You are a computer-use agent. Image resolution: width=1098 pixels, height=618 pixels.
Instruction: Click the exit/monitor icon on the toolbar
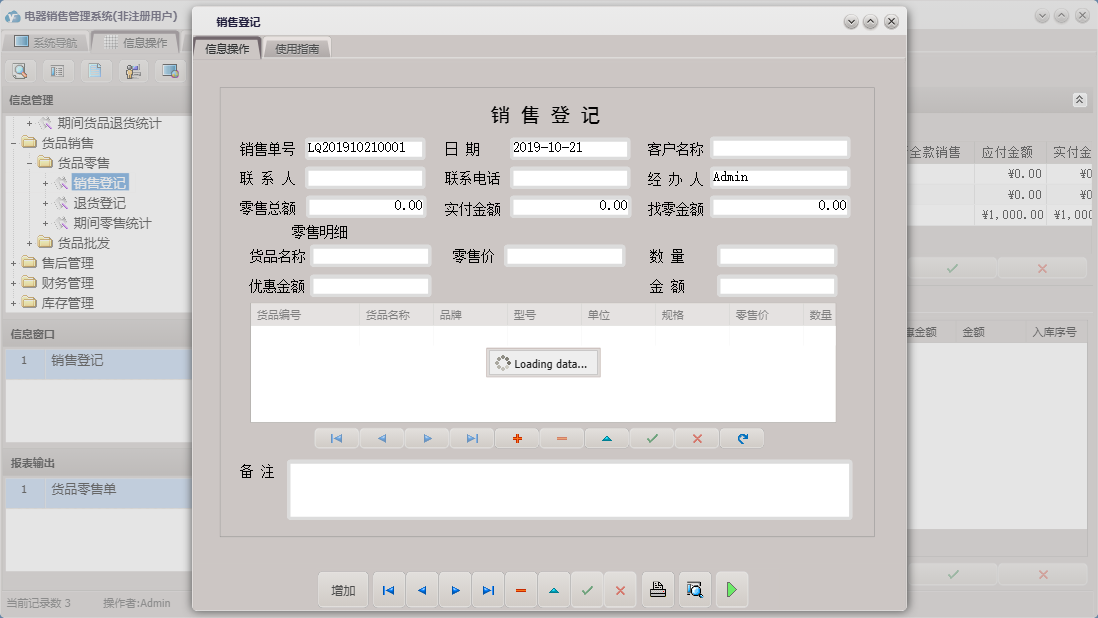click(x=168, y=71)
